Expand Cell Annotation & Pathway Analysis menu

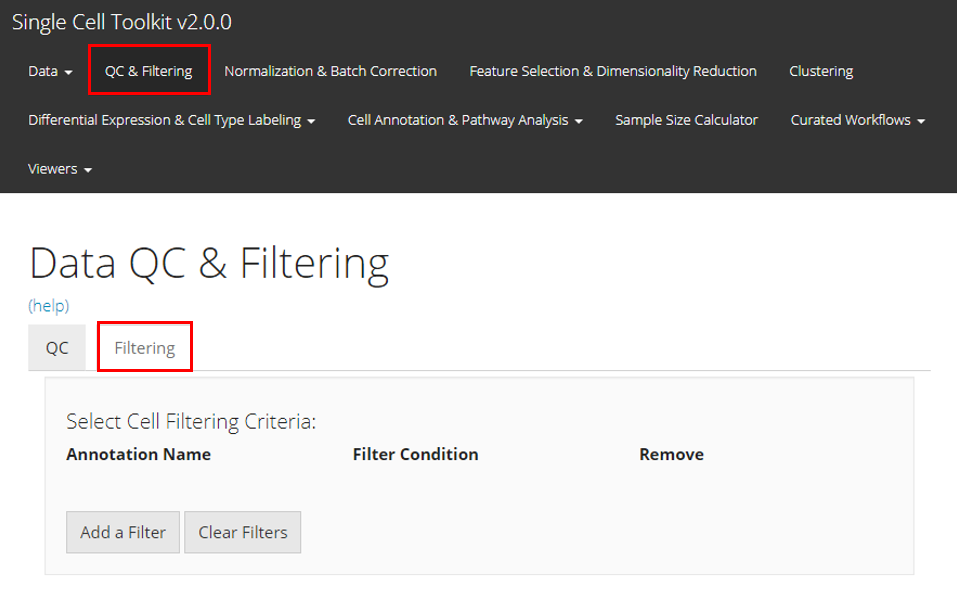click(465, 120)
